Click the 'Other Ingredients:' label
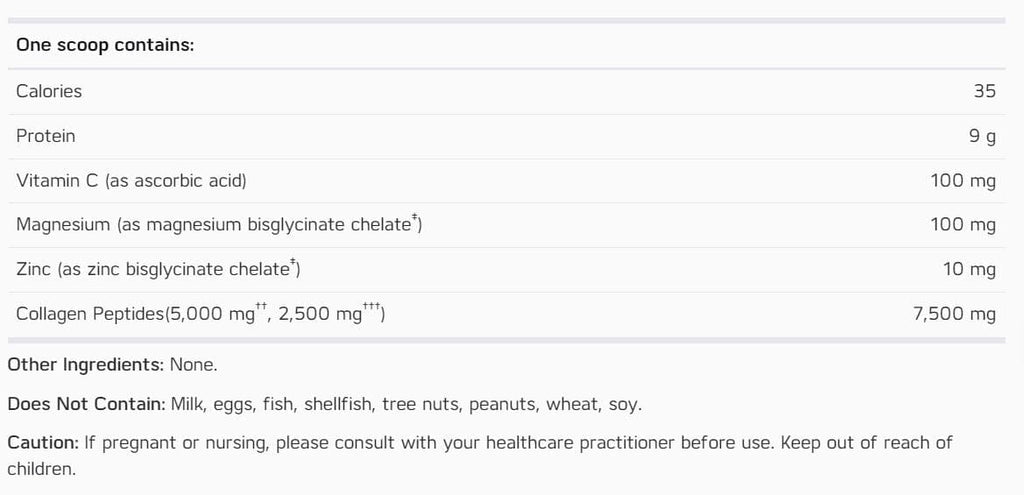The height and width of the screenshot is (495, 1024). pos(85,364)
